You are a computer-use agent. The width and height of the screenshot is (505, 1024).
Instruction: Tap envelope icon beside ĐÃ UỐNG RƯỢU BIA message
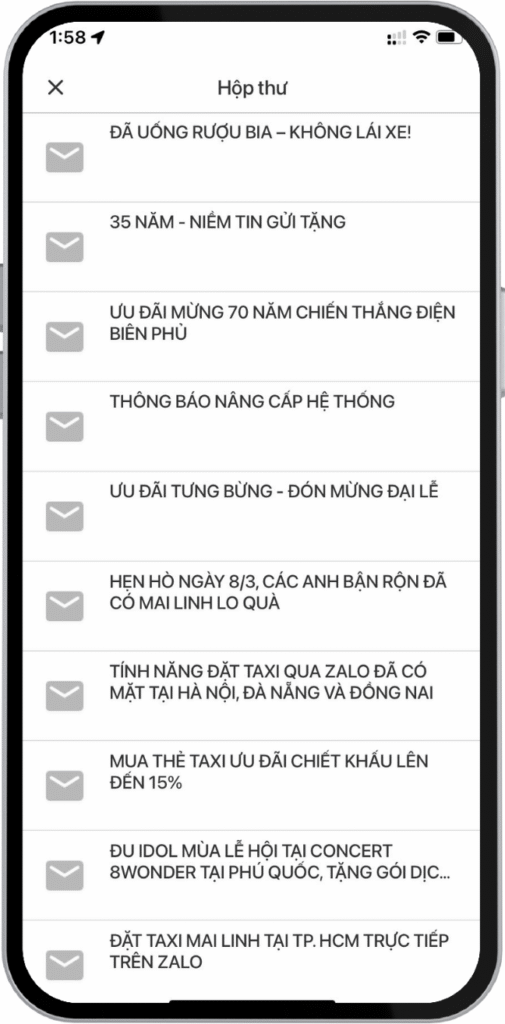click(65, 157)
